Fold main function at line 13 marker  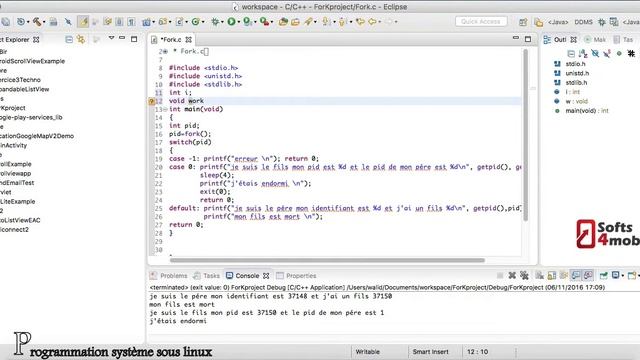click(x=165, y=109)
